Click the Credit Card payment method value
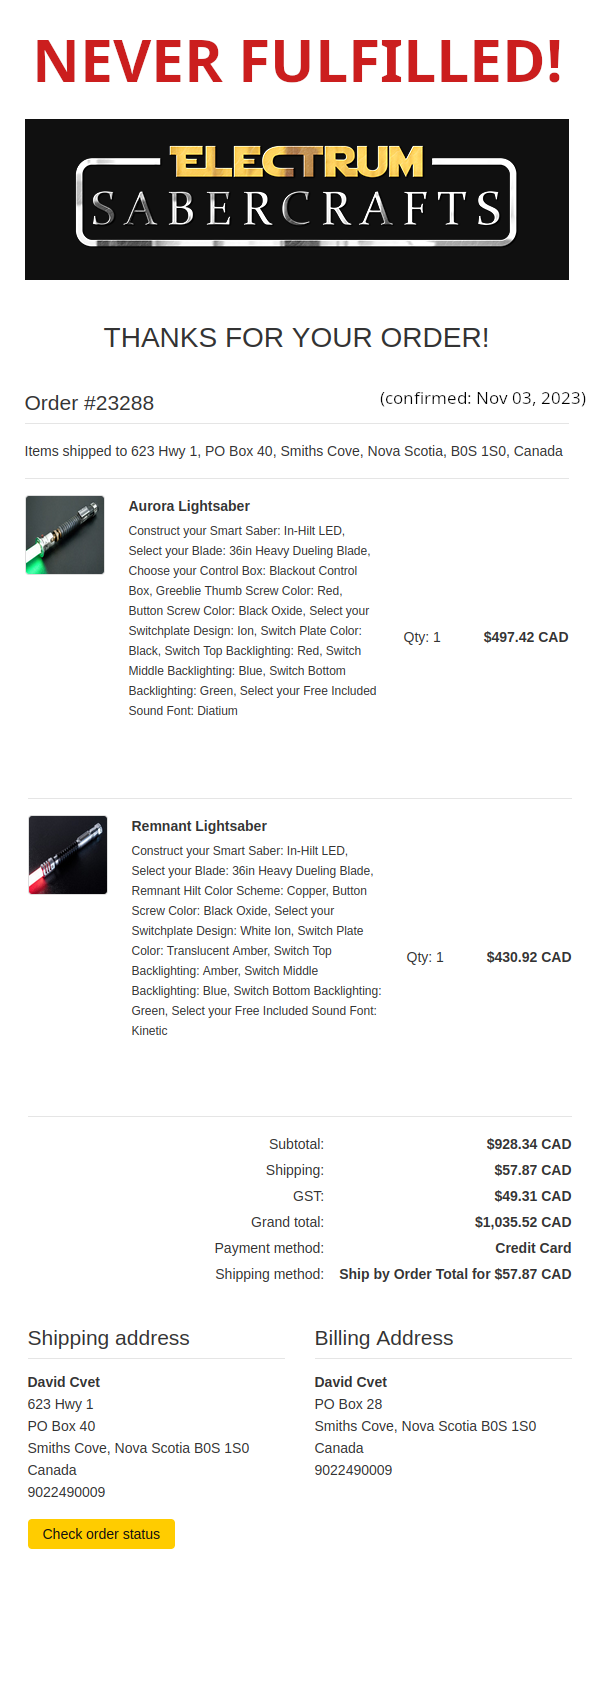Viewport: 609px width, 1694px height. (533, 1248)
